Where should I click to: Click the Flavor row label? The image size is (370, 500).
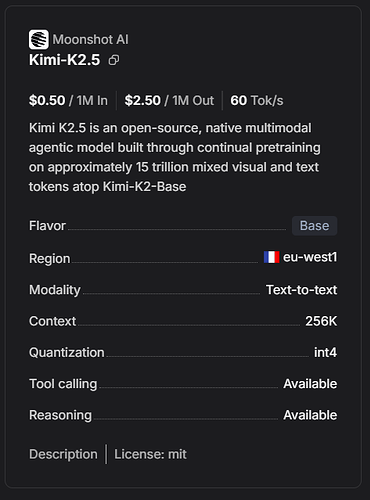click(47, 226)
